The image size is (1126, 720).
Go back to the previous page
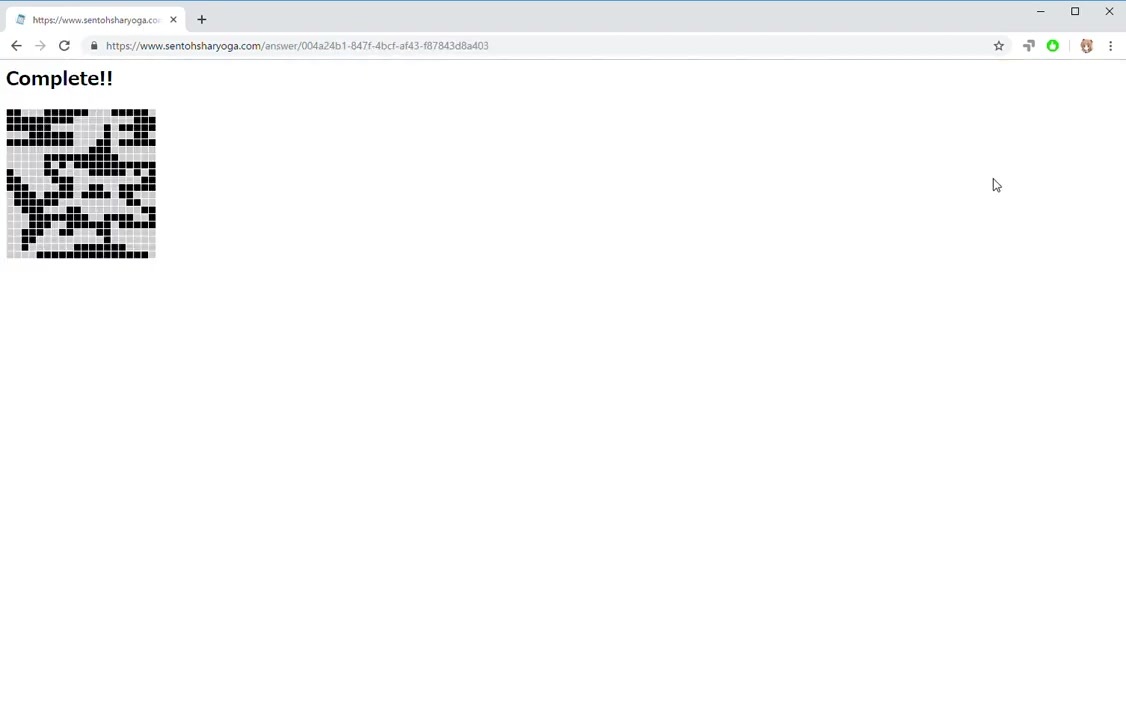click(16, 45)
